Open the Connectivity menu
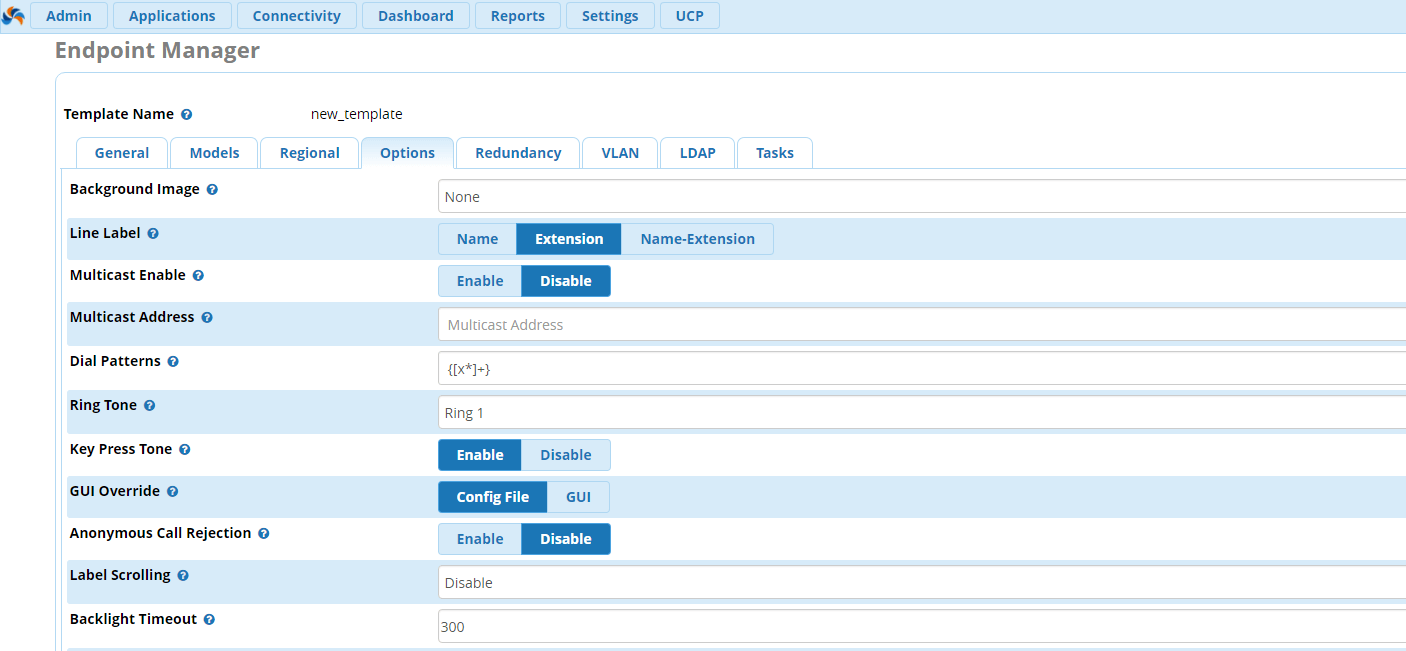Screen dimensions: 1406x651 coord(296,16)
